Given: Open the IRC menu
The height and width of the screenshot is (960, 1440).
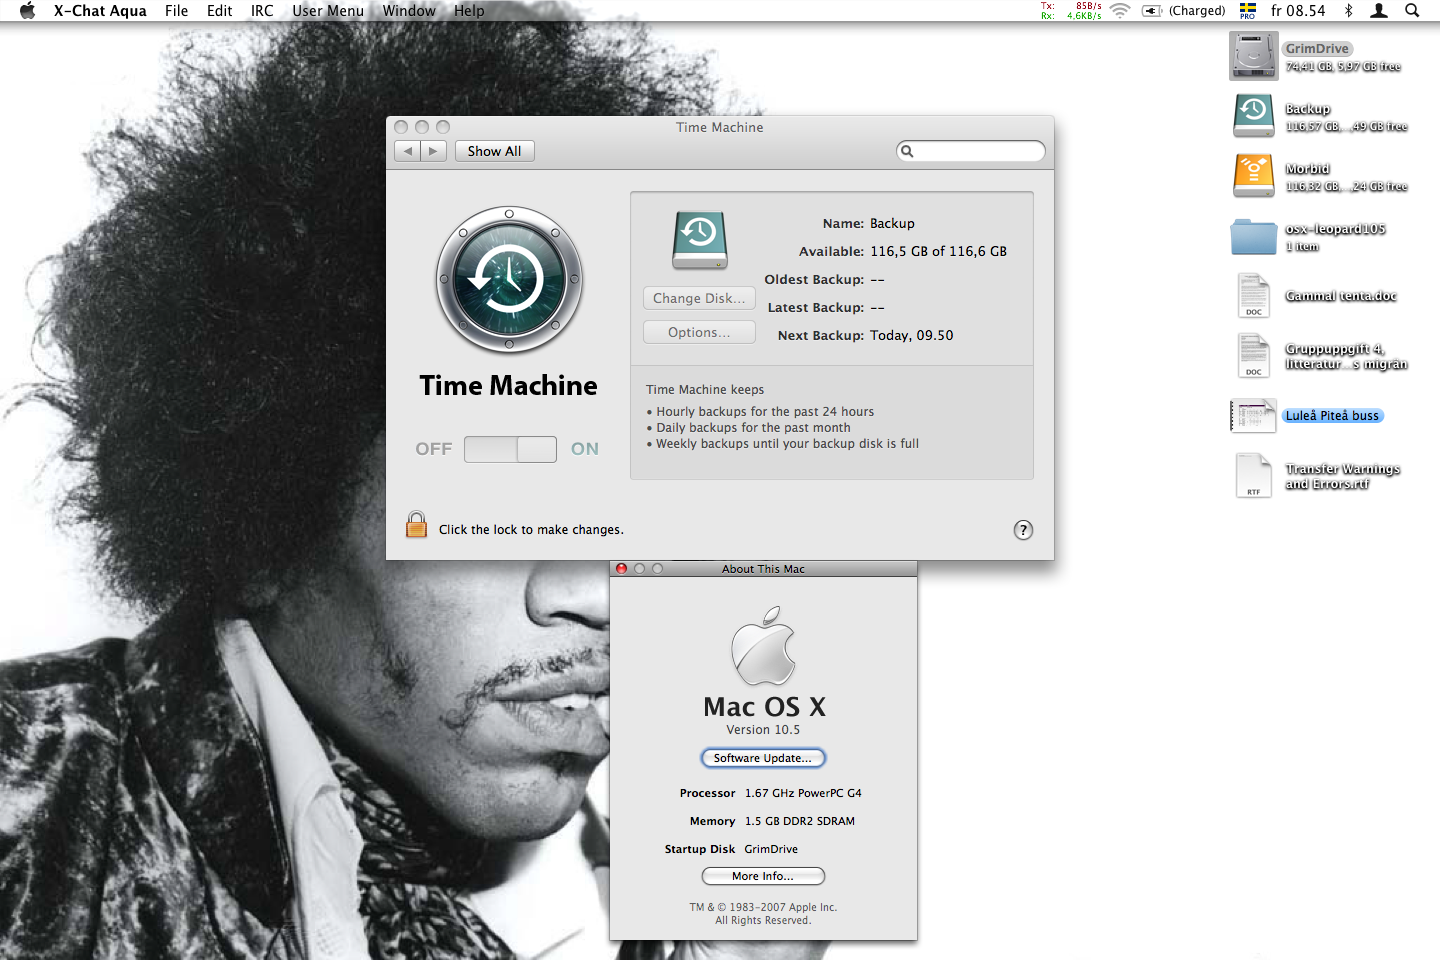Looking at the screenshot, I should point(262,11).
